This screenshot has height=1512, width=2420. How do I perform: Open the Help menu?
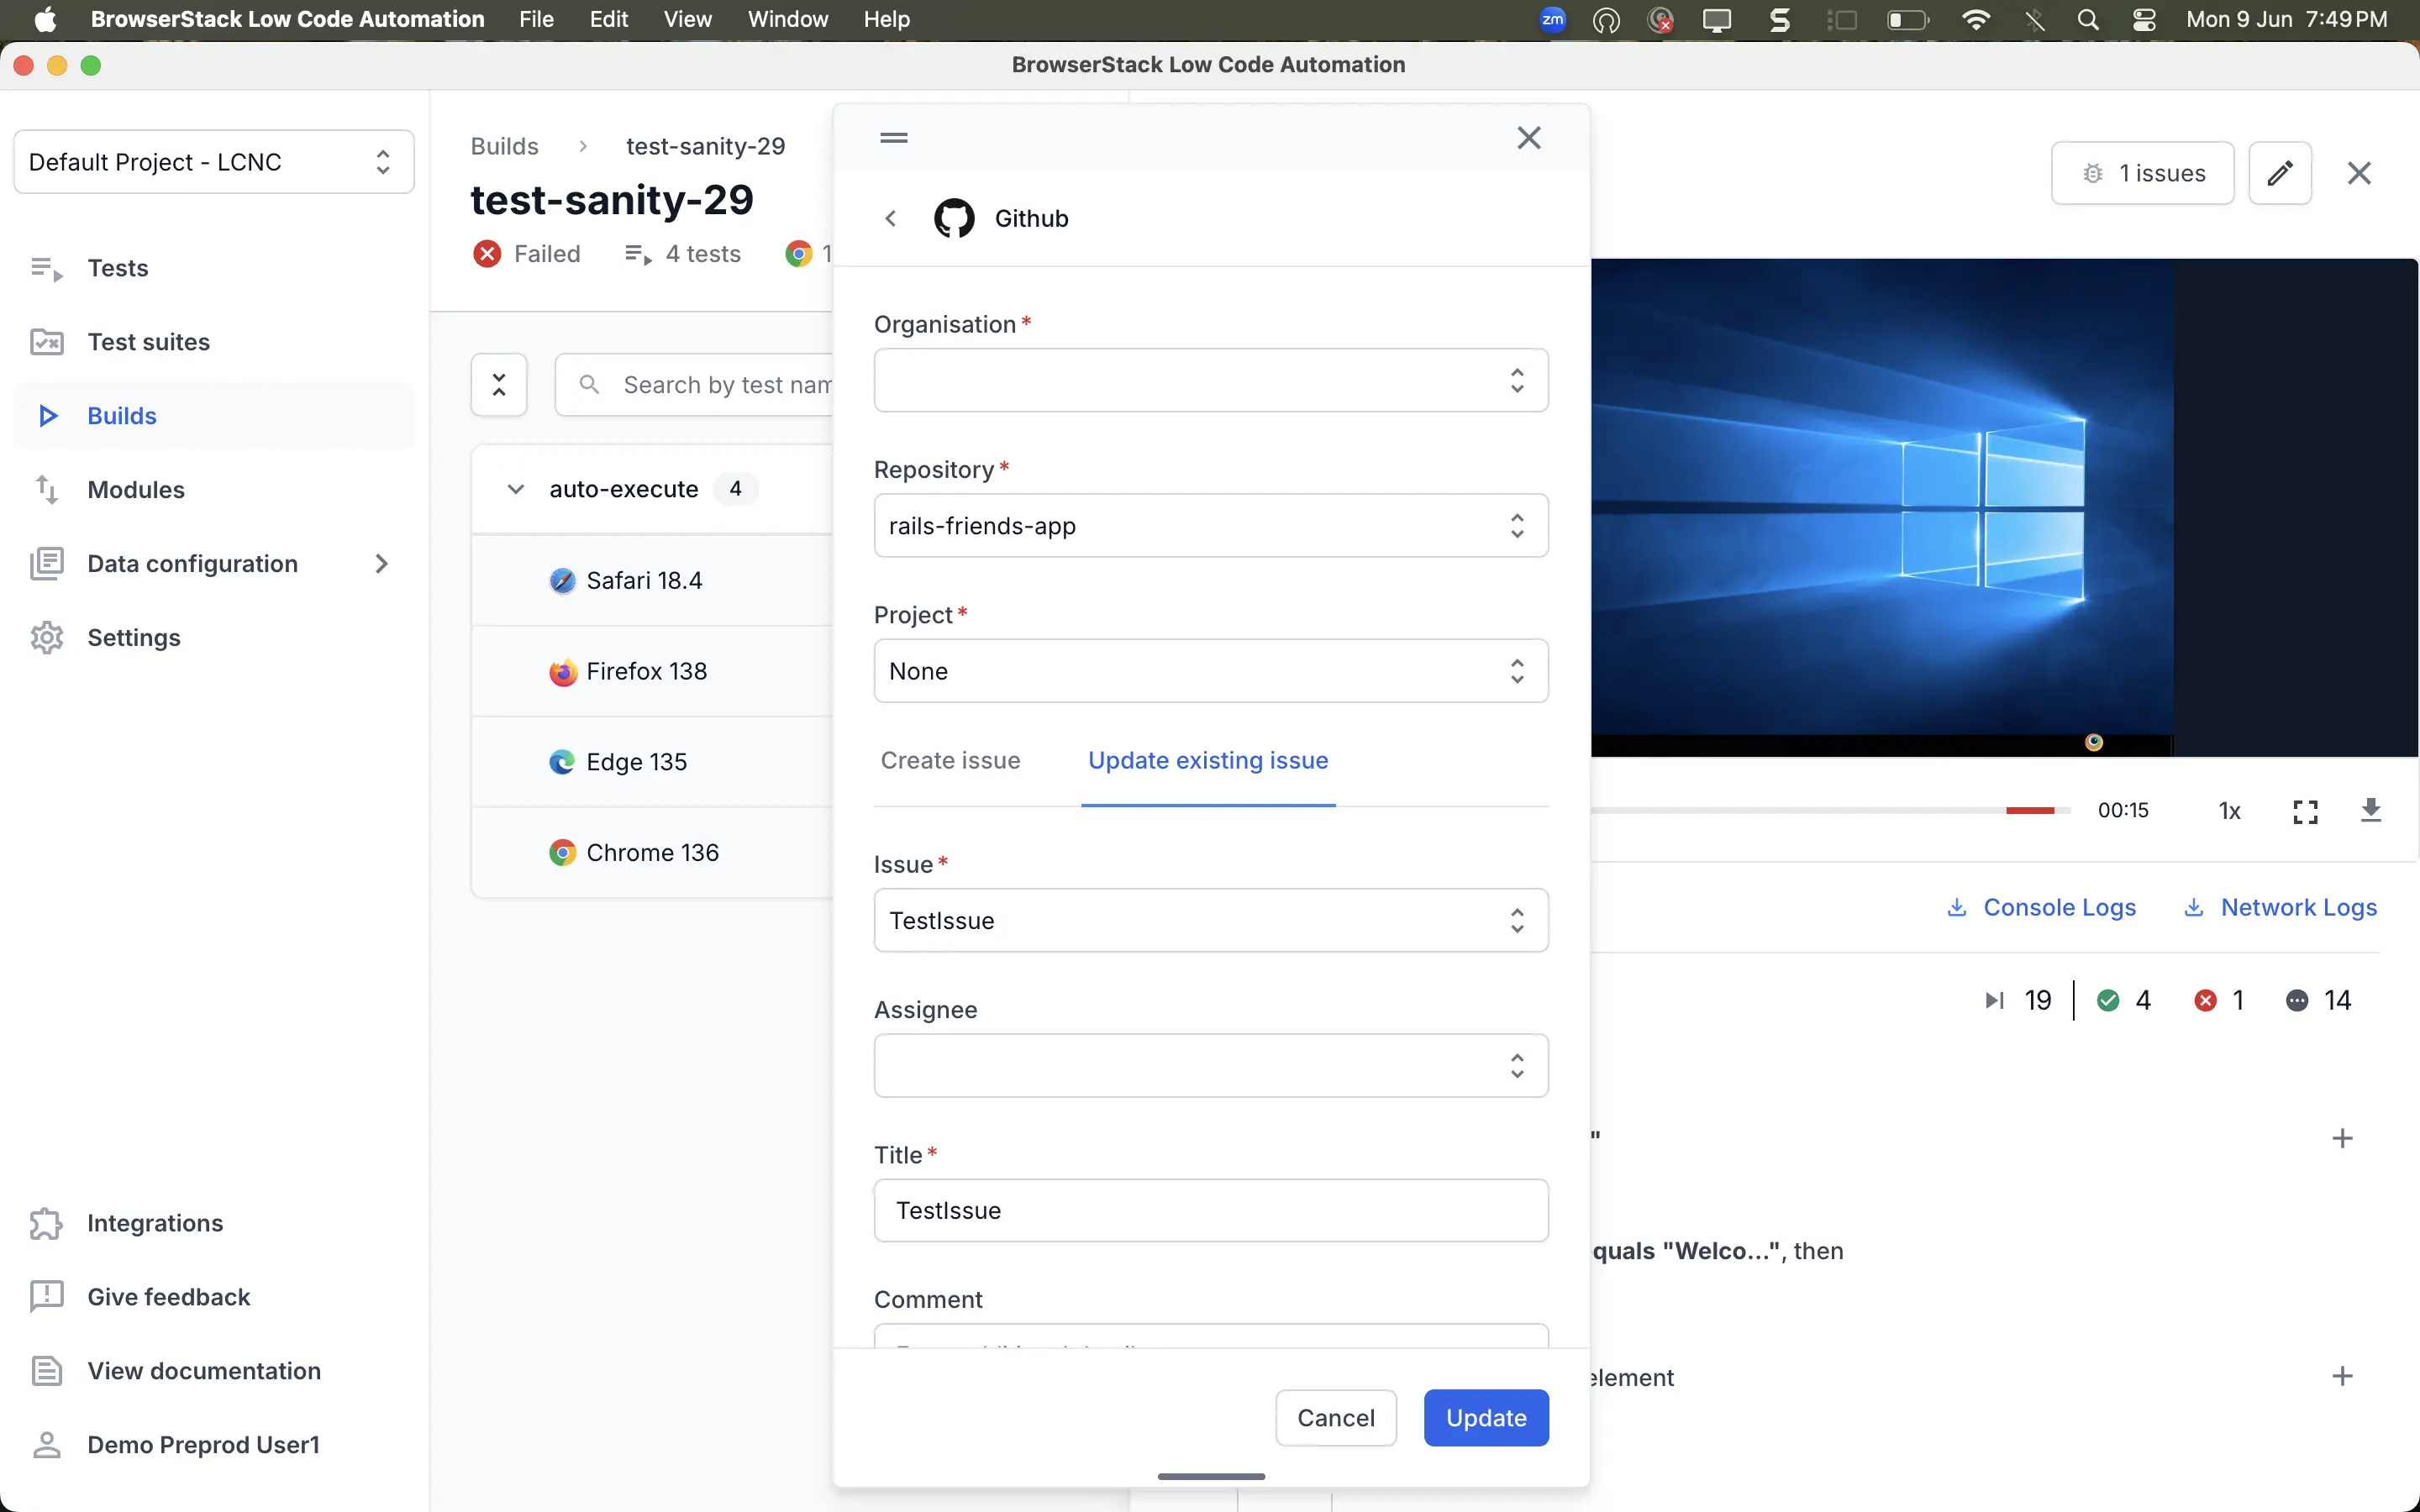(x=887, y=19)
